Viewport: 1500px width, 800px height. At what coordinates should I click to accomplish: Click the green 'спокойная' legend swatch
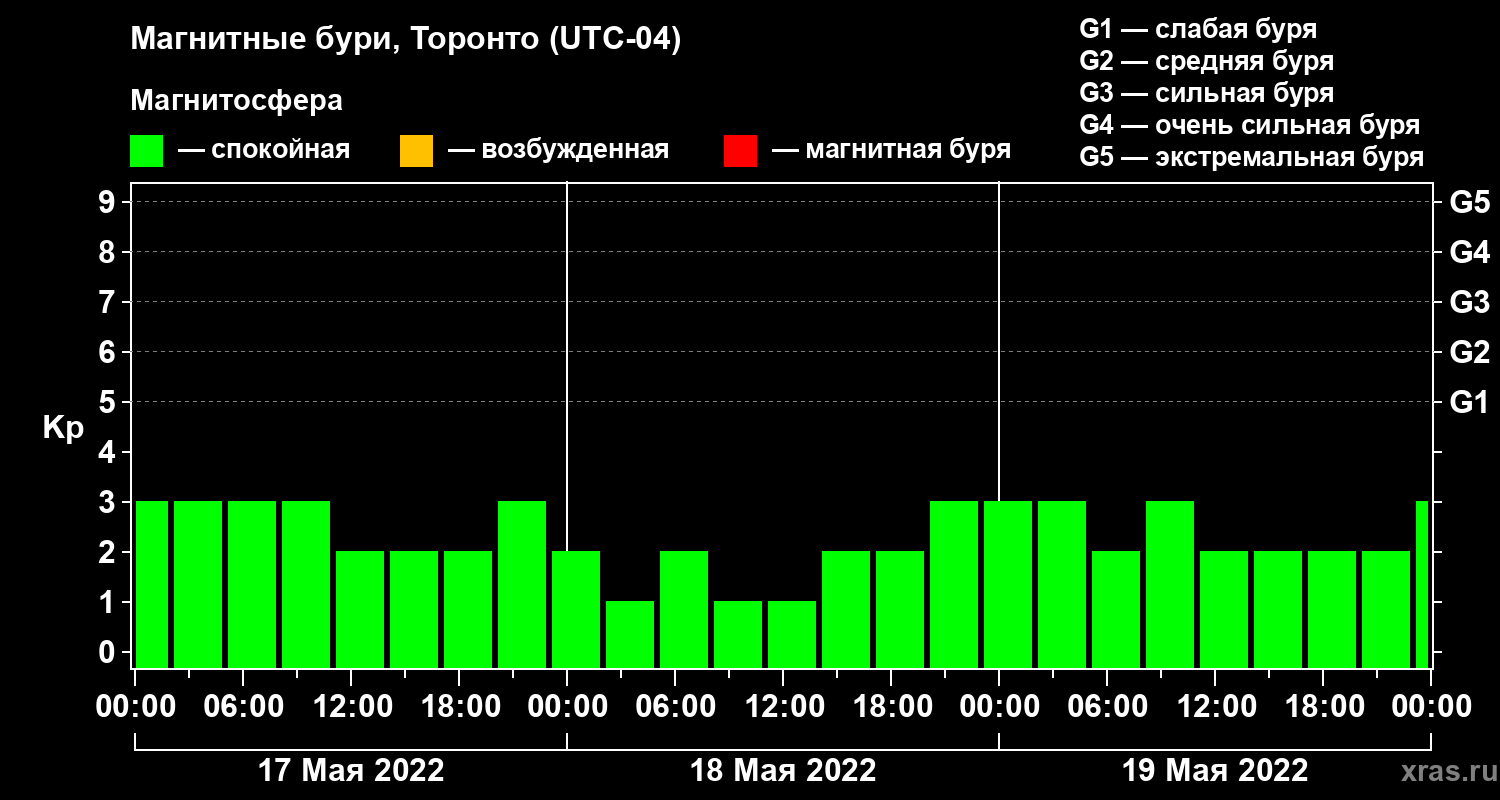click(146, 151)
